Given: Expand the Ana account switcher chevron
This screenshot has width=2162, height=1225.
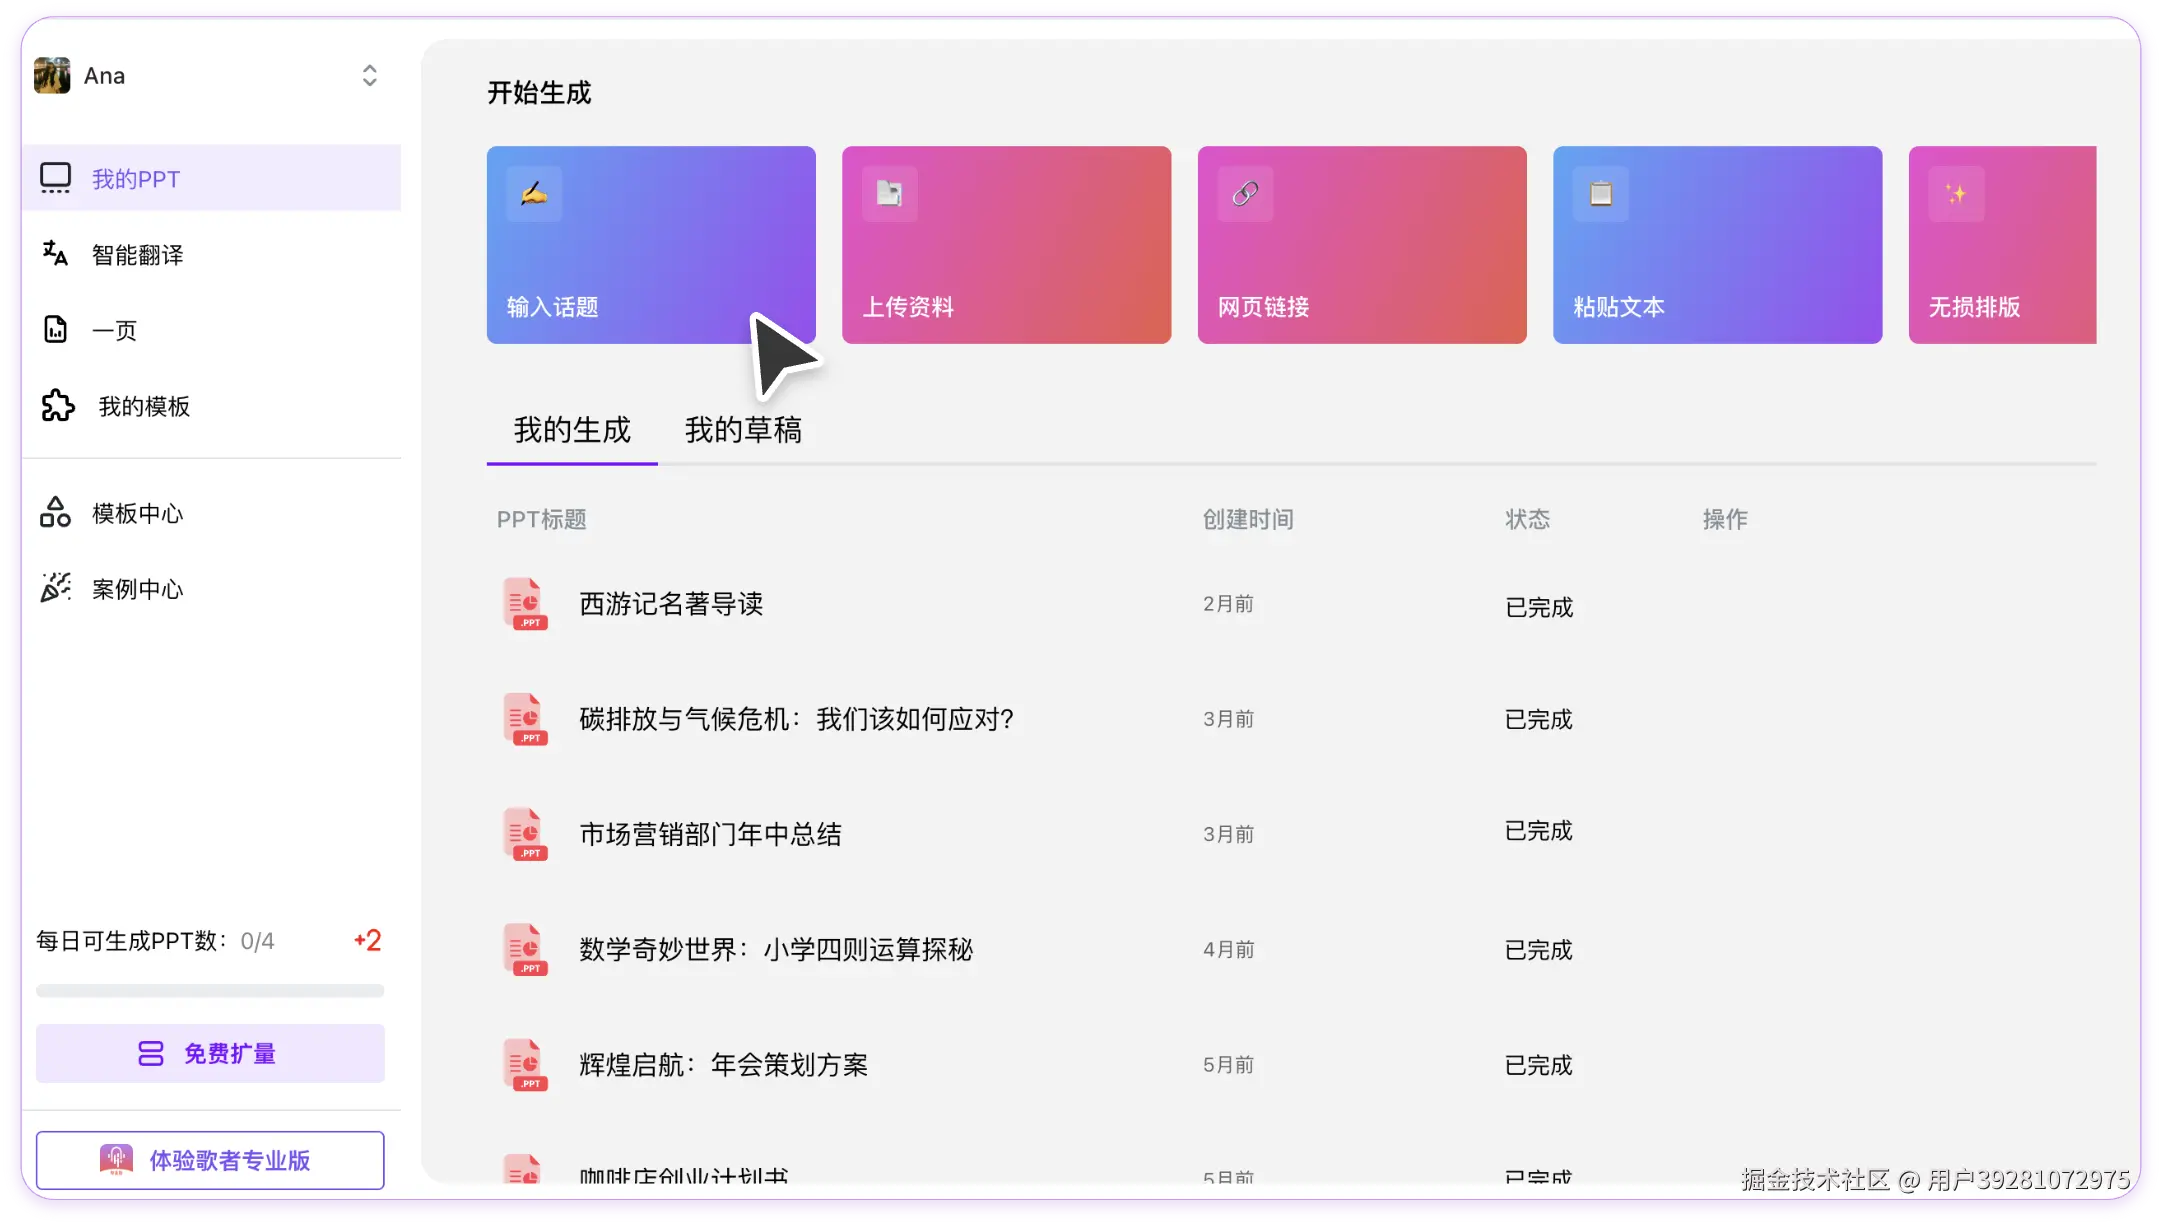Looking at the screenshot, I should click(369, 76).
